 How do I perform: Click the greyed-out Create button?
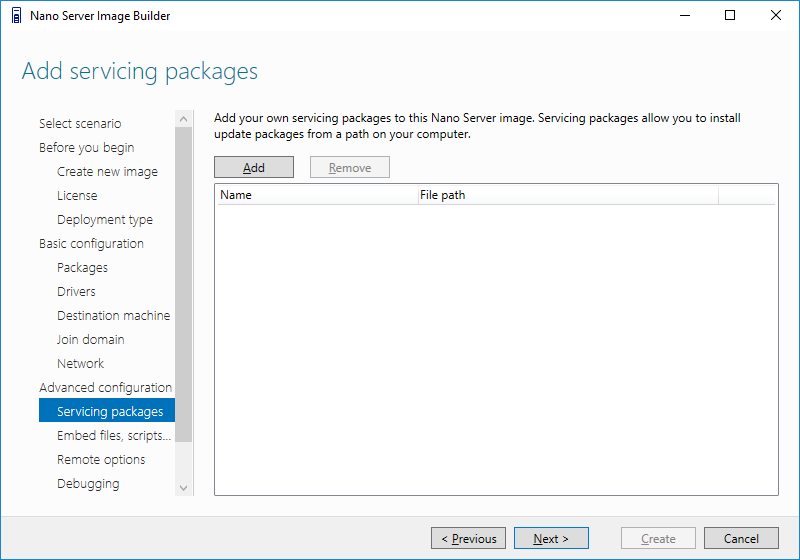pos(658,538)
